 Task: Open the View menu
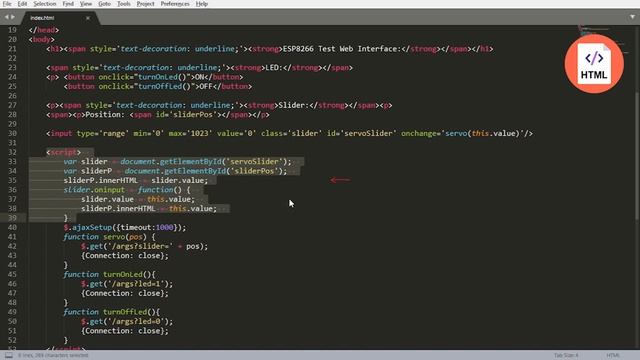pyautogui.click(x=86, y=4)
